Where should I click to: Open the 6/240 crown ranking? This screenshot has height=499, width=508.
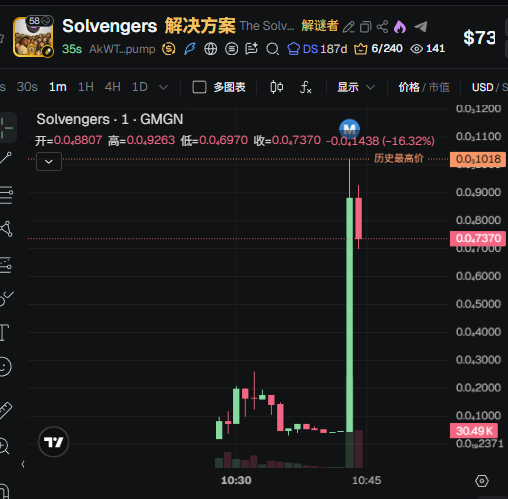(378, 49)
